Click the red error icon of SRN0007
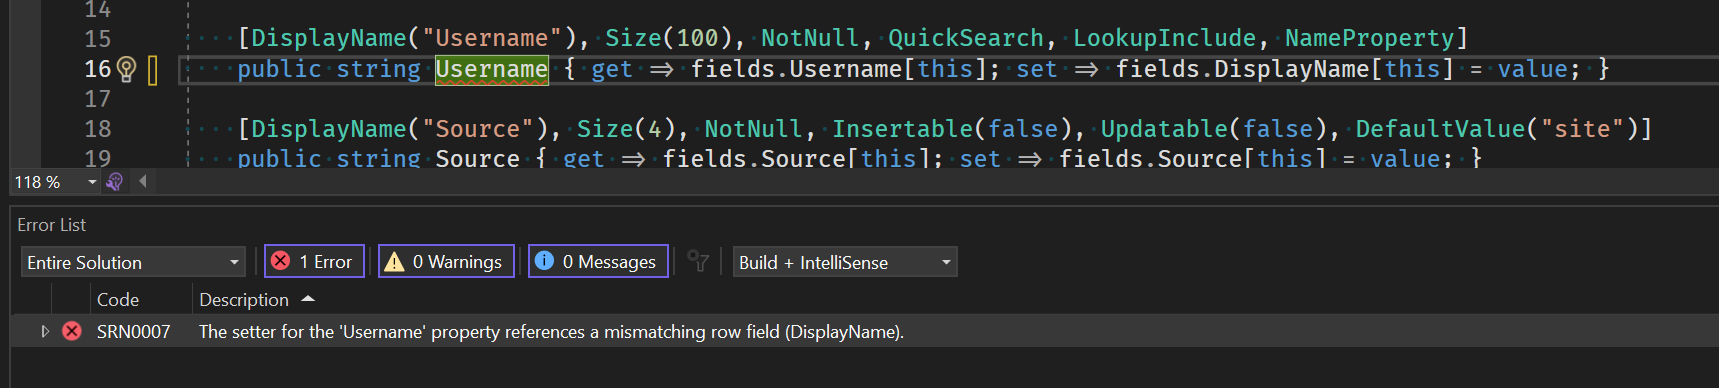This screenshot has width=1719, height=388. click(72, 331)
